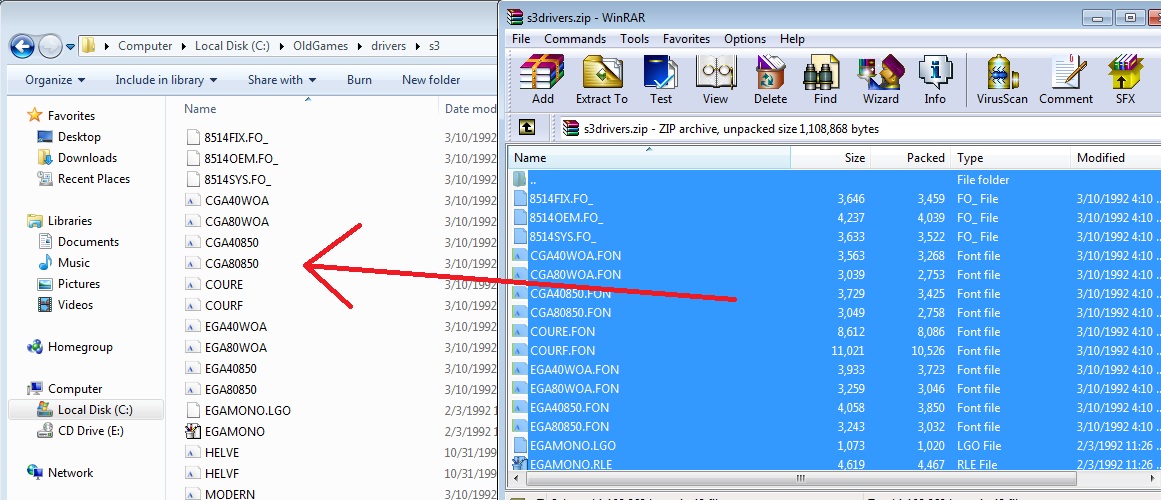Click the SFX toolbar icon
This screenshot has width=1161, height=500.
pos(1125,80)
